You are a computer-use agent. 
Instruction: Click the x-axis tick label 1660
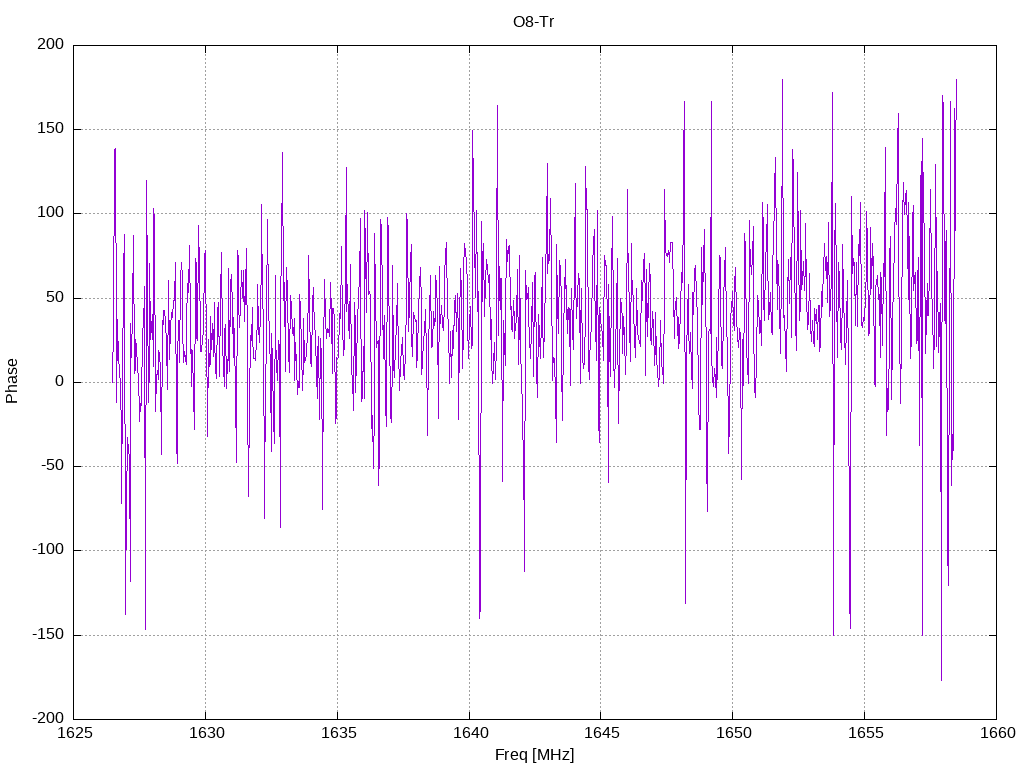click(997, 733)
